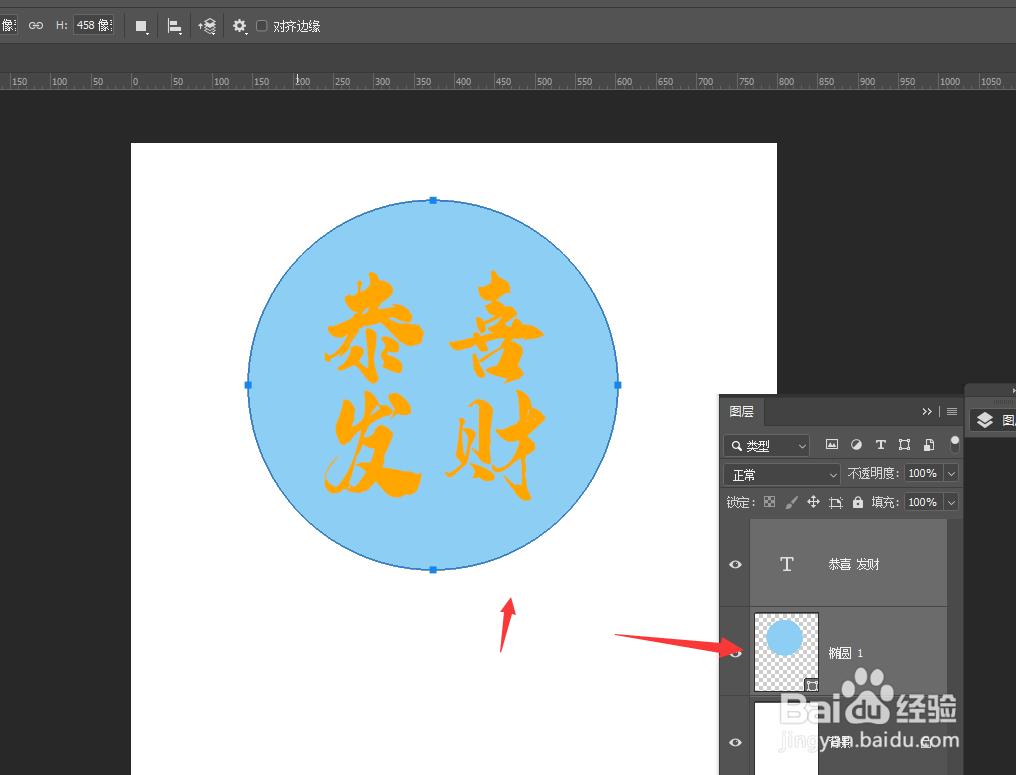
Task: Open the path arrangement stack icon
Action: point(207,26)
